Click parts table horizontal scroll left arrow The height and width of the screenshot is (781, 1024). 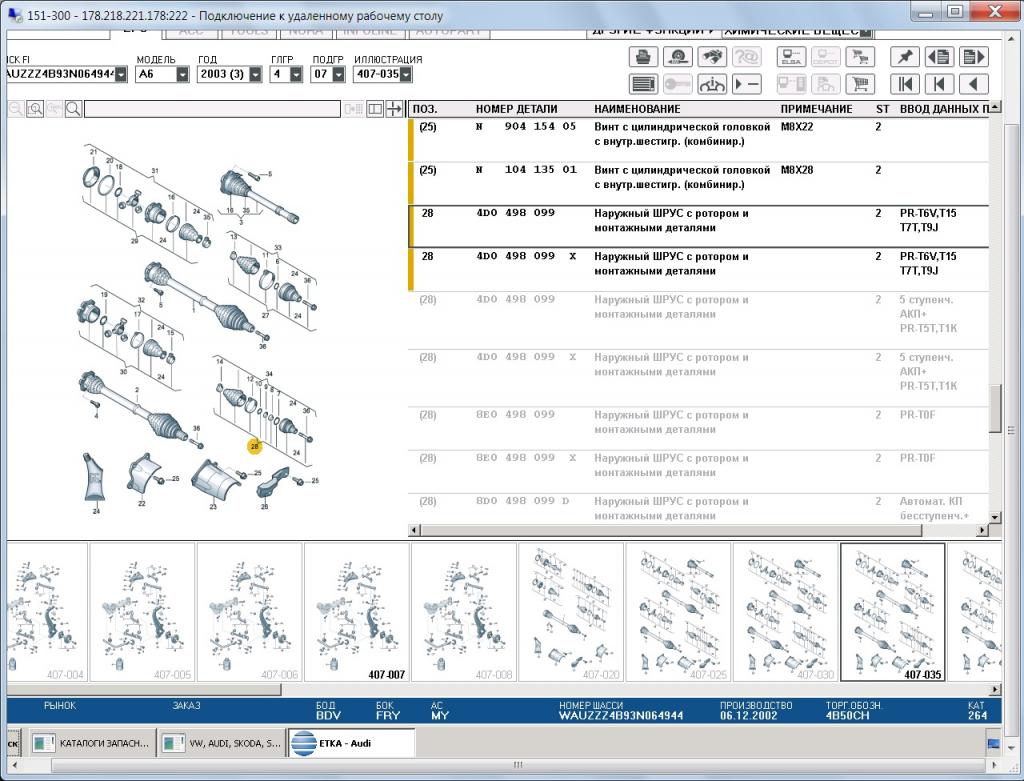click(413, 530)
